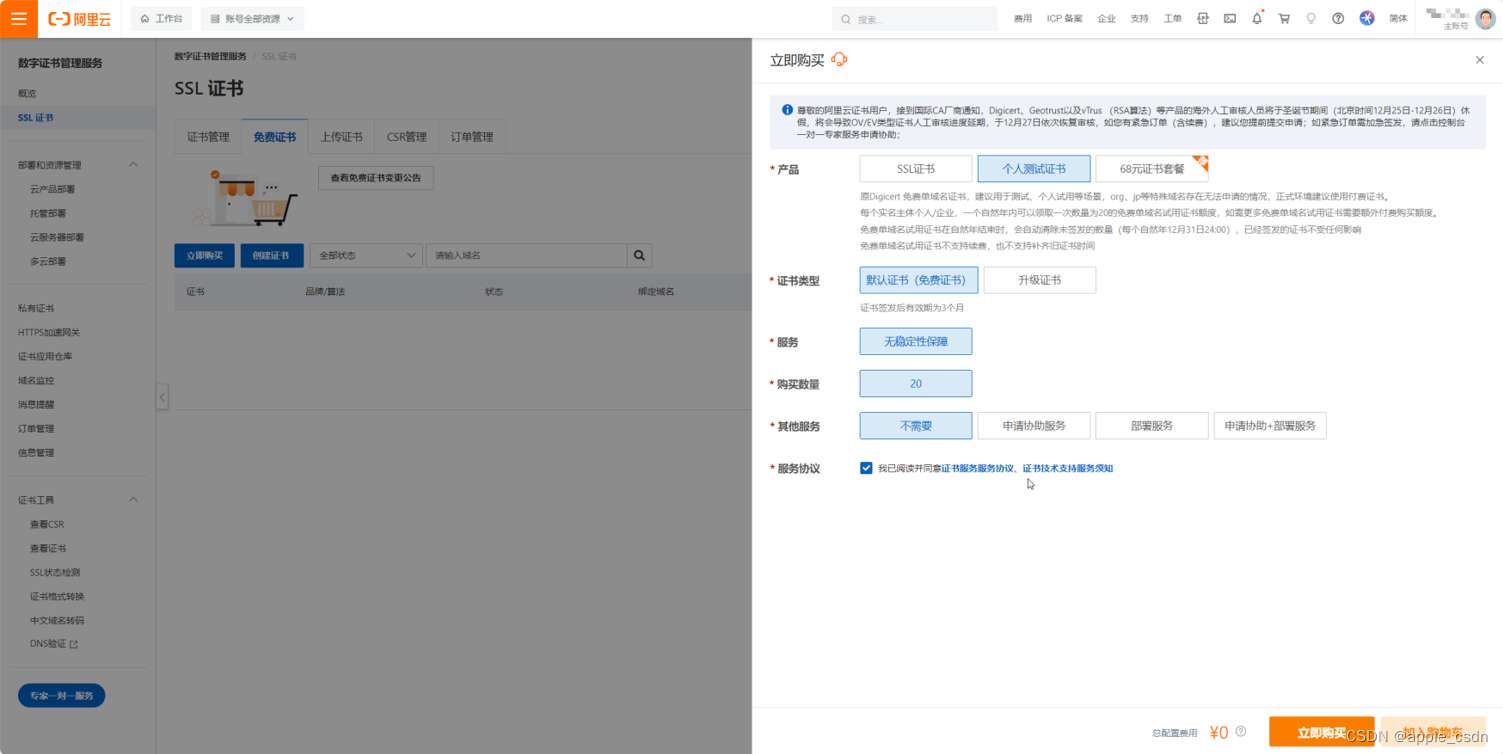Switch to the CSR管理 tab

tap(407, 137)
